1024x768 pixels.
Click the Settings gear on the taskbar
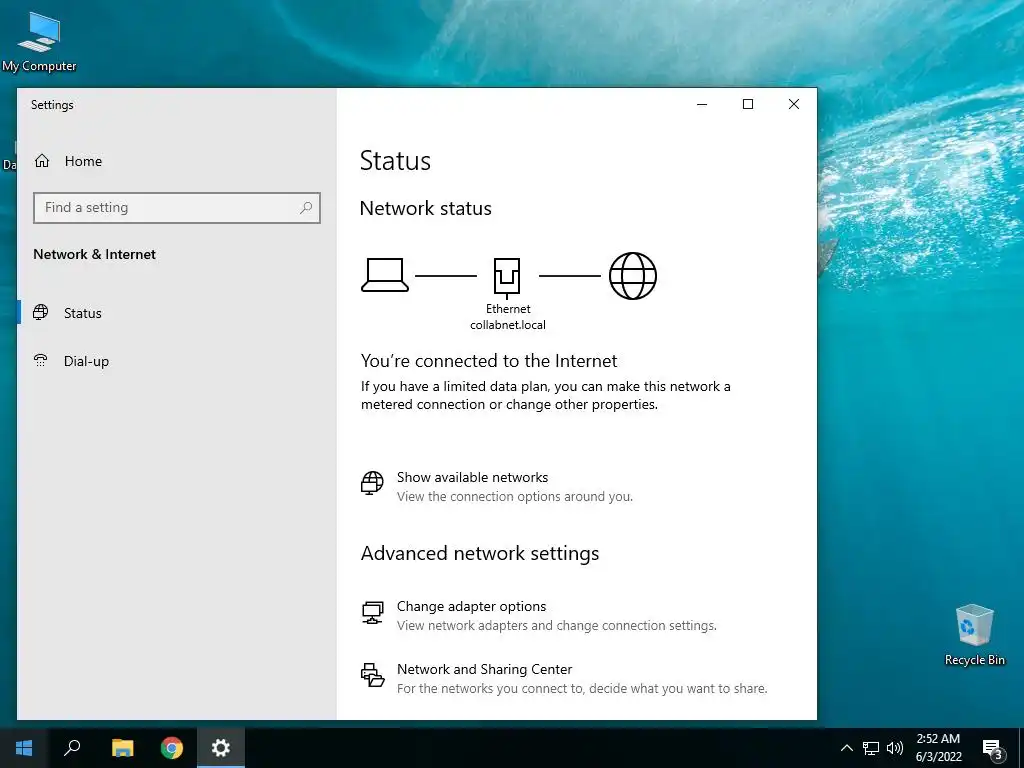221,748
